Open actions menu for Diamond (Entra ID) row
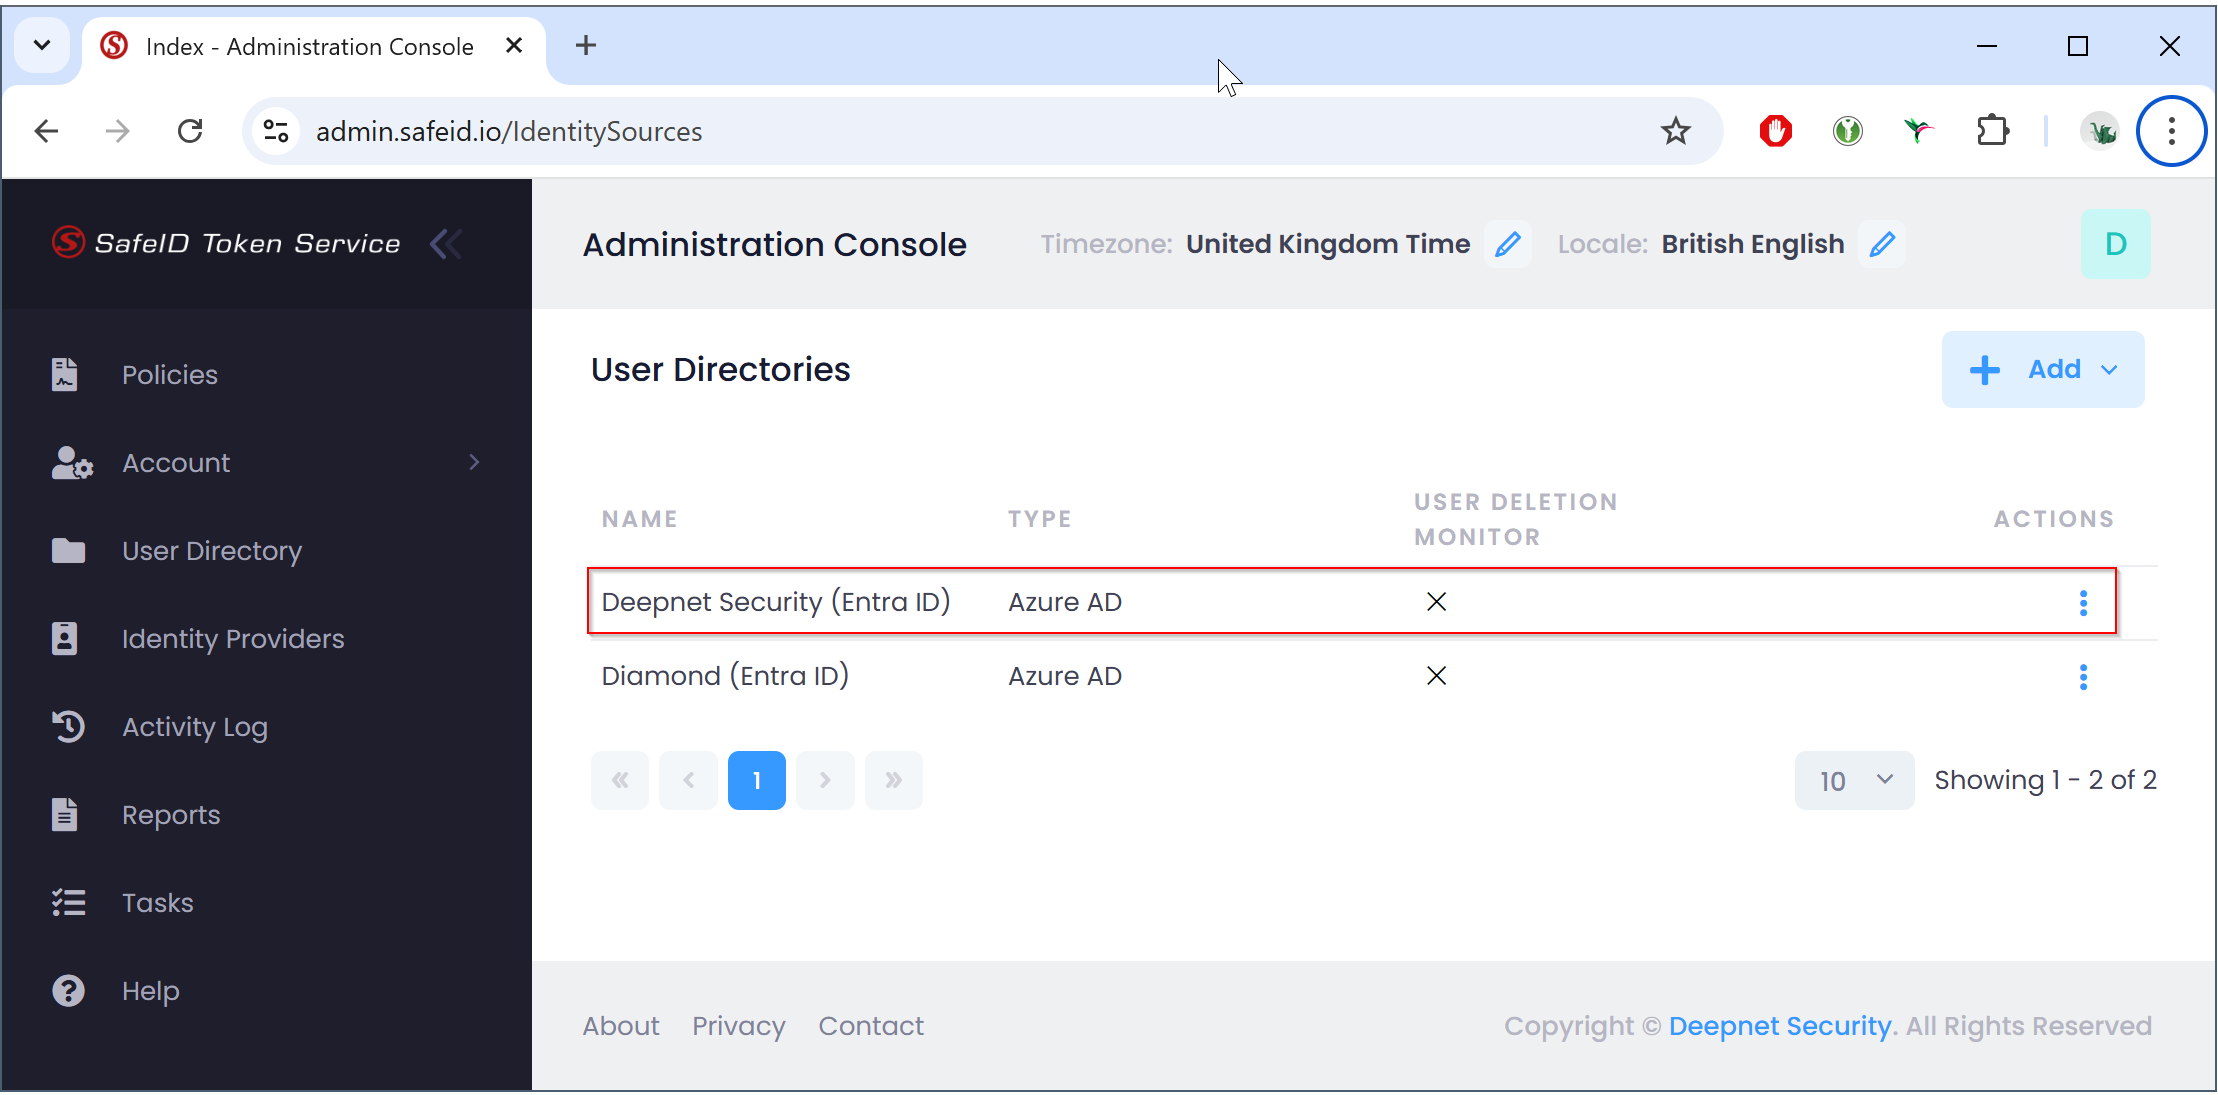 2083,677
